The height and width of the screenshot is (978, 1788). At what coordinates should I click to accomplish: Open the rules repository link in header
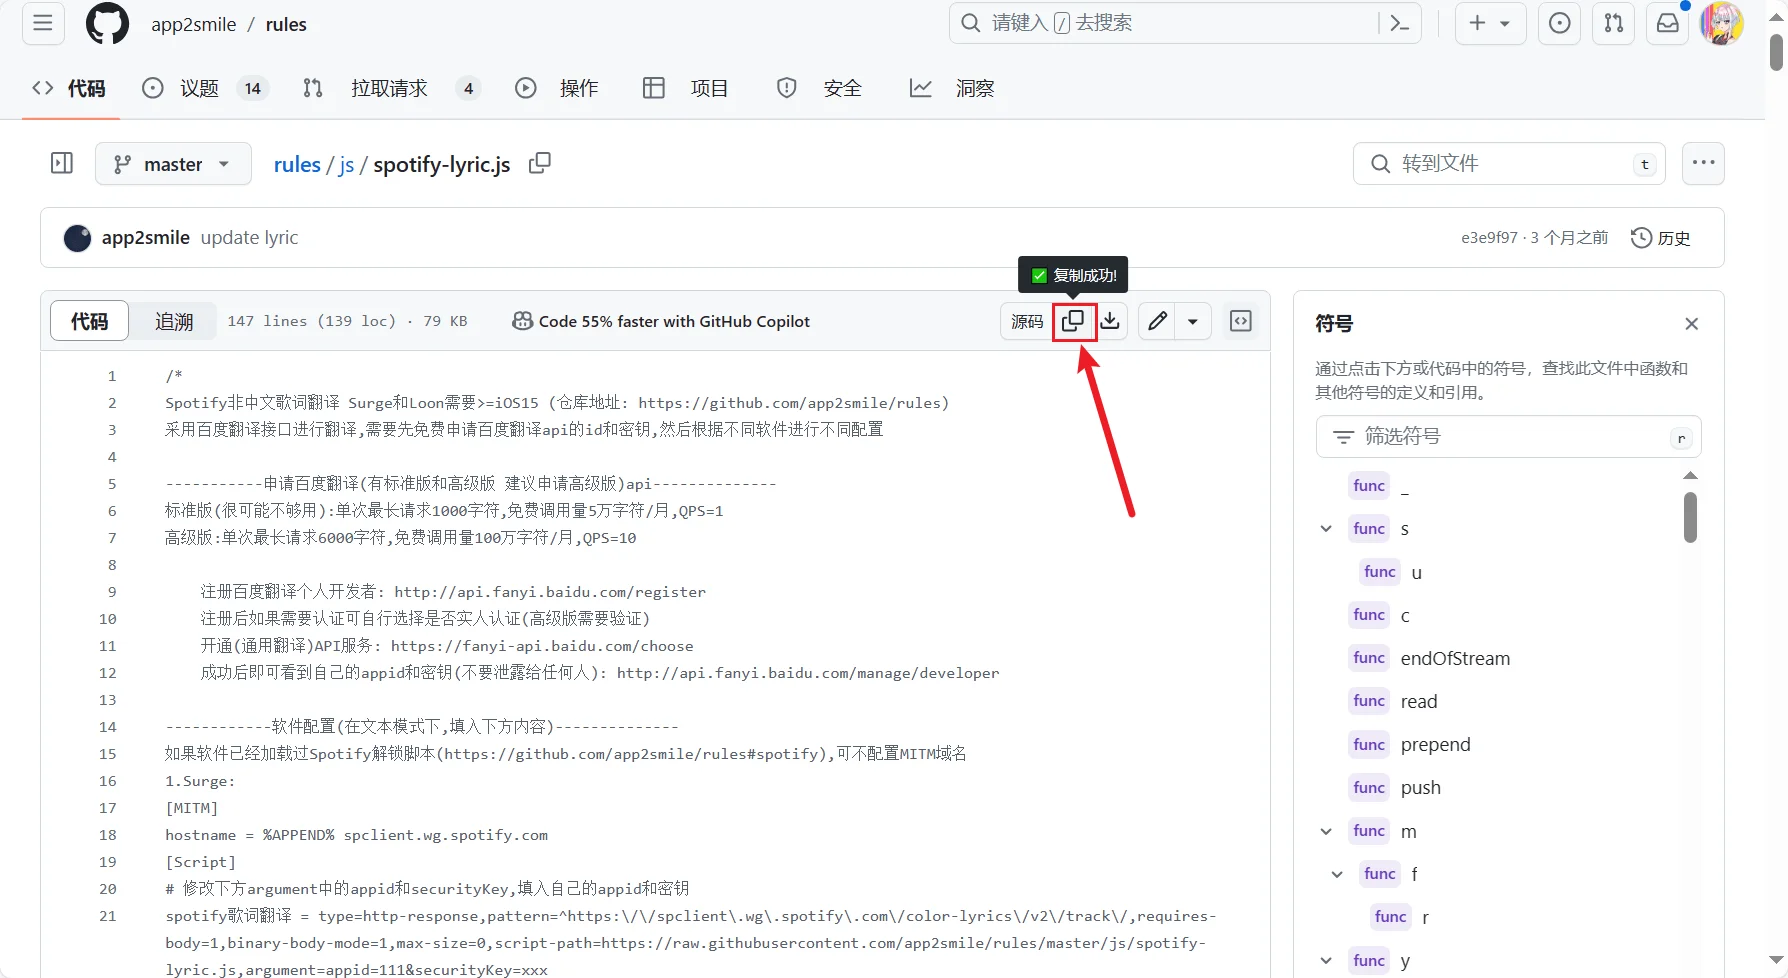(286, 24)
